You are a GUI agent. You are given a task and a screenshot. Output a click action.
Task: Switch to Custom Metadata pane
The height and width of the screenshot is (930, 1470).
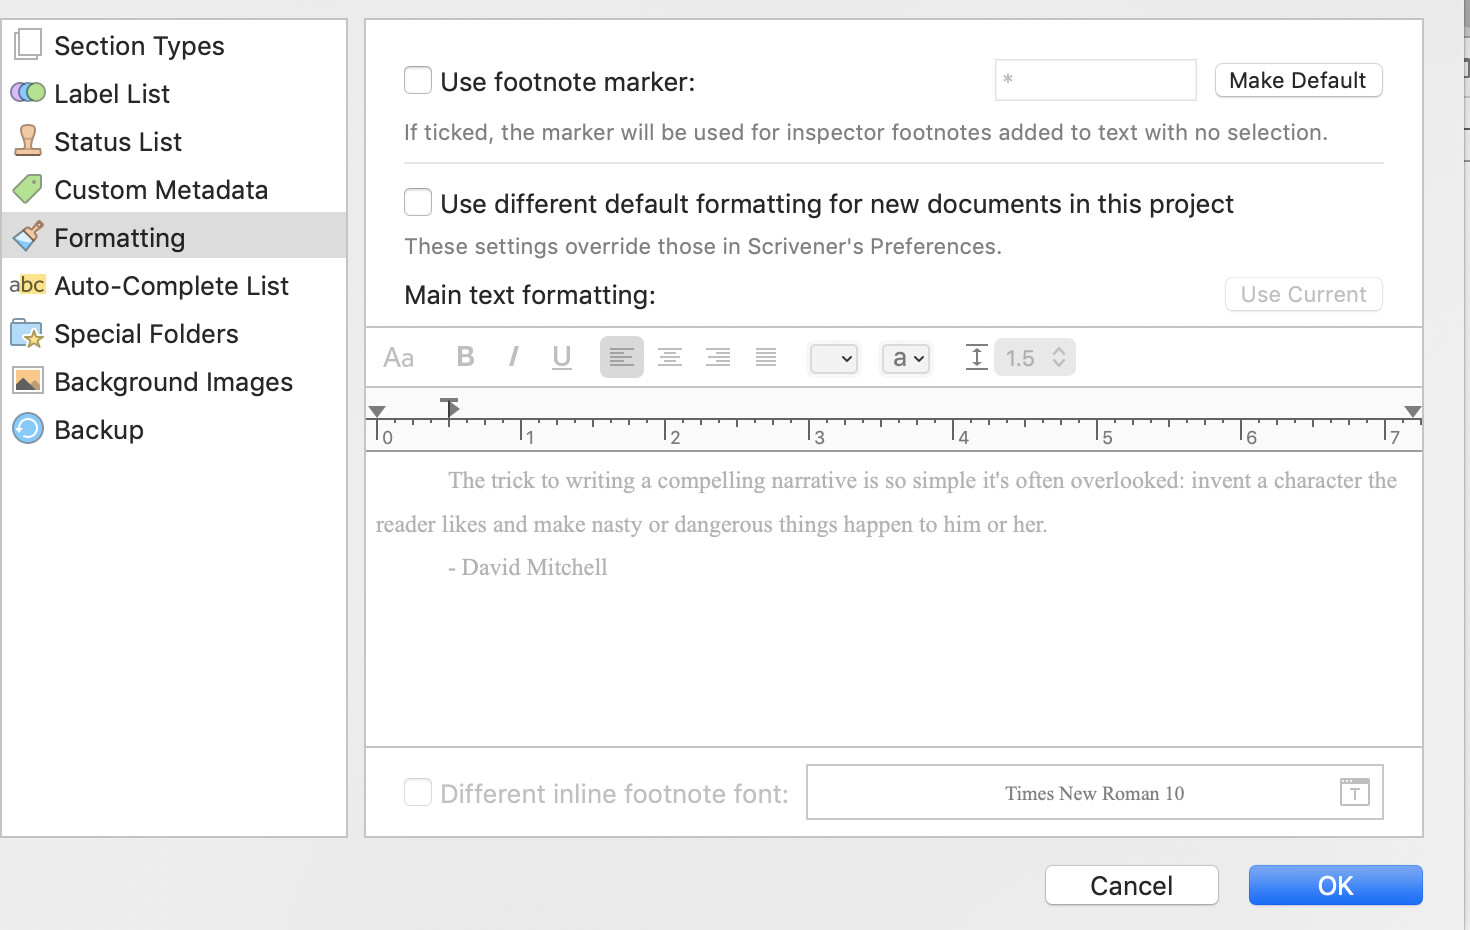pyautogui.click(x=161, y=189)
